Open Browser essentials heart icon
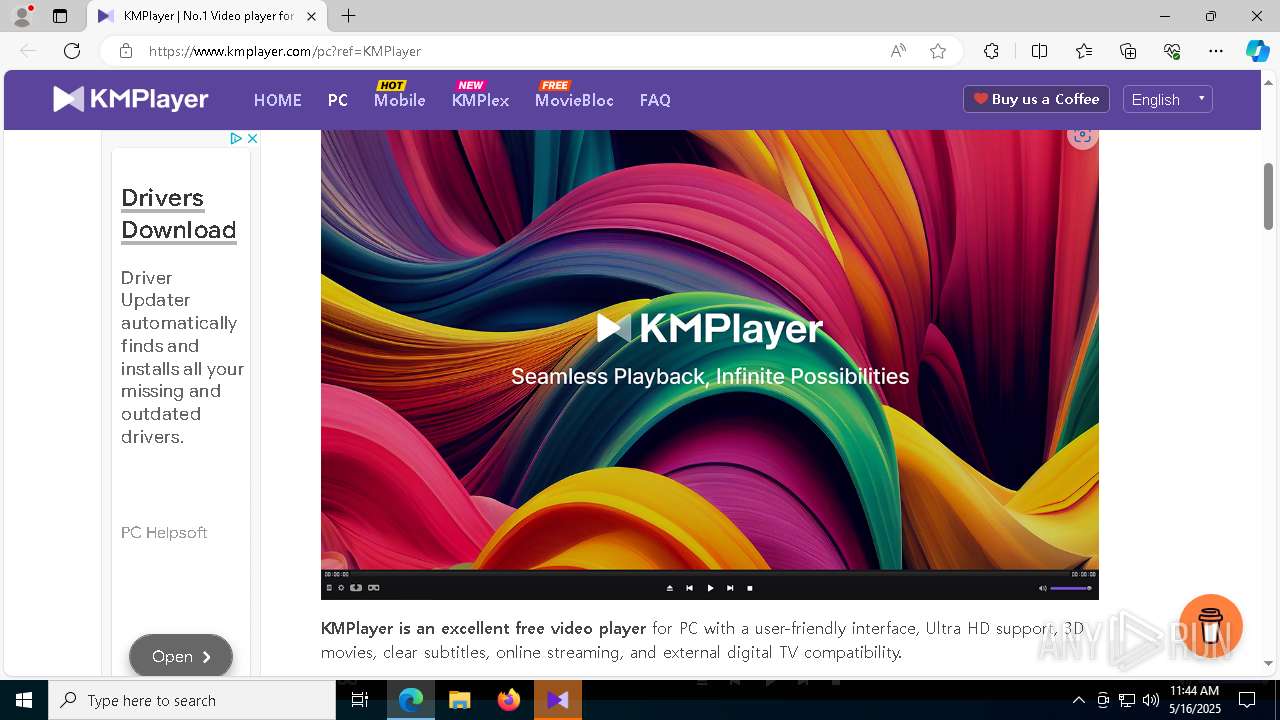 1172,51
